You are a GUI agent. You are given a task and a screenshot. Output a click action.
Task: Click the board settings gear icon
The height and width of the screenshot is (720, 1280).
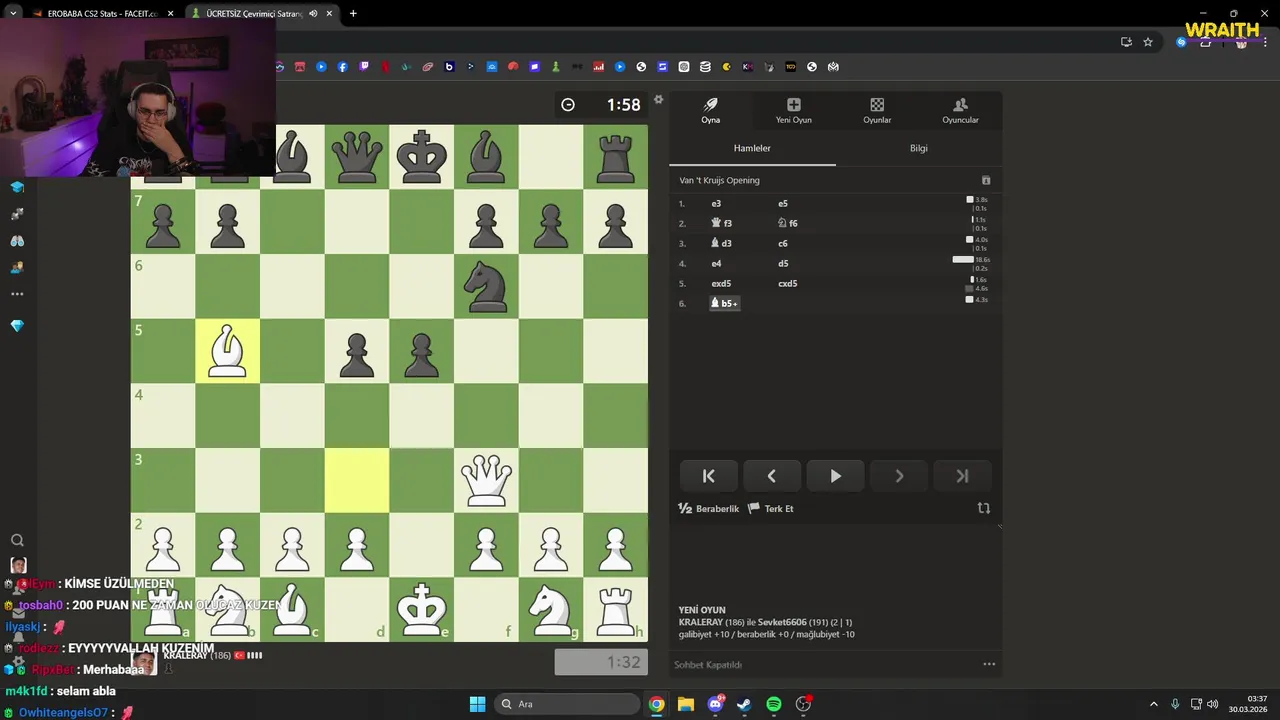pos(658,99)
